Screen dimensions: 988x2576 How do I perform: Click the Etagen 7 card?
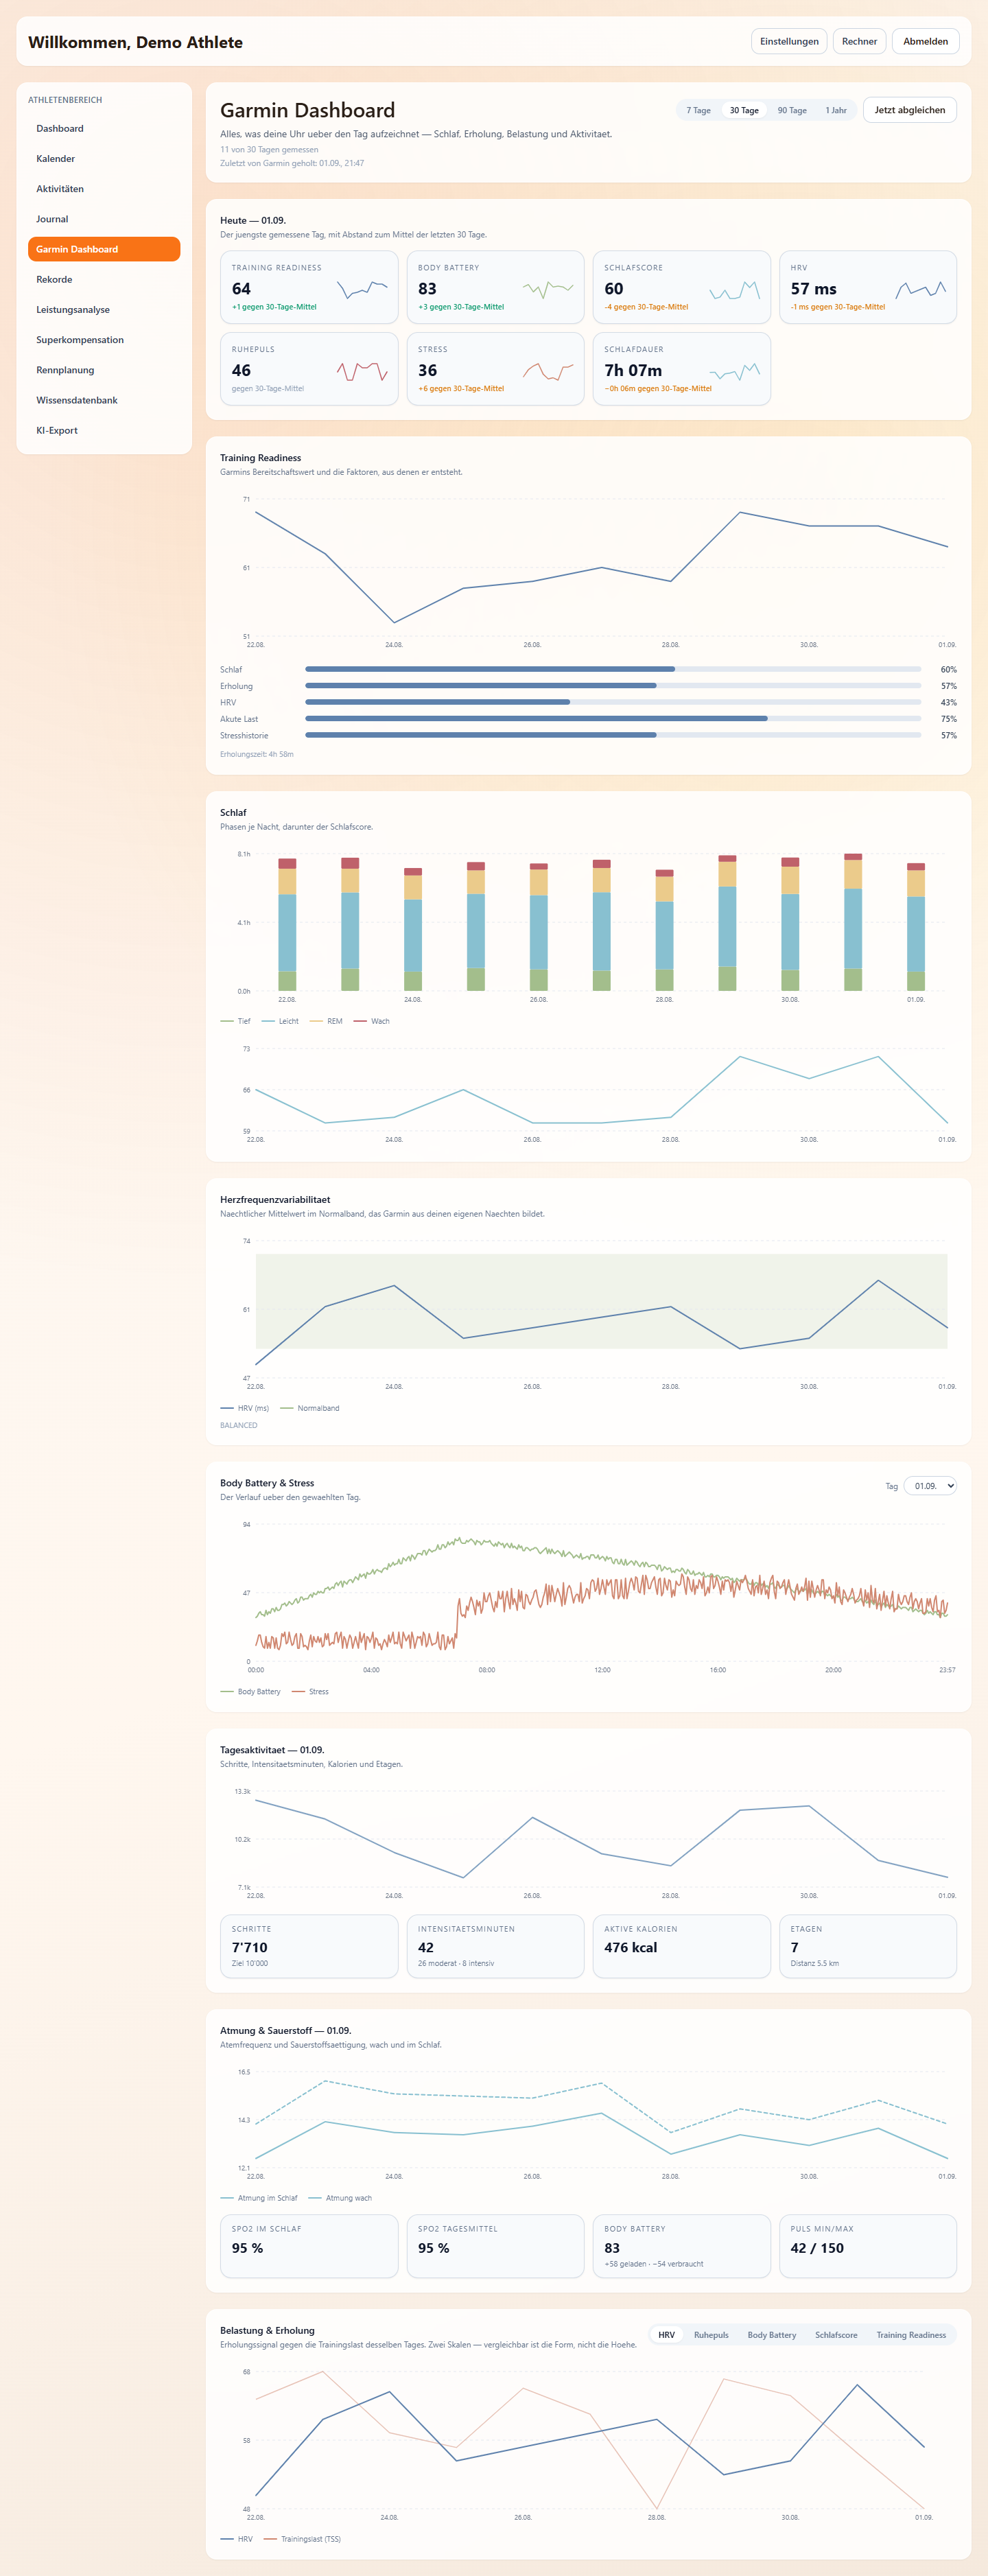(868, 1946)
